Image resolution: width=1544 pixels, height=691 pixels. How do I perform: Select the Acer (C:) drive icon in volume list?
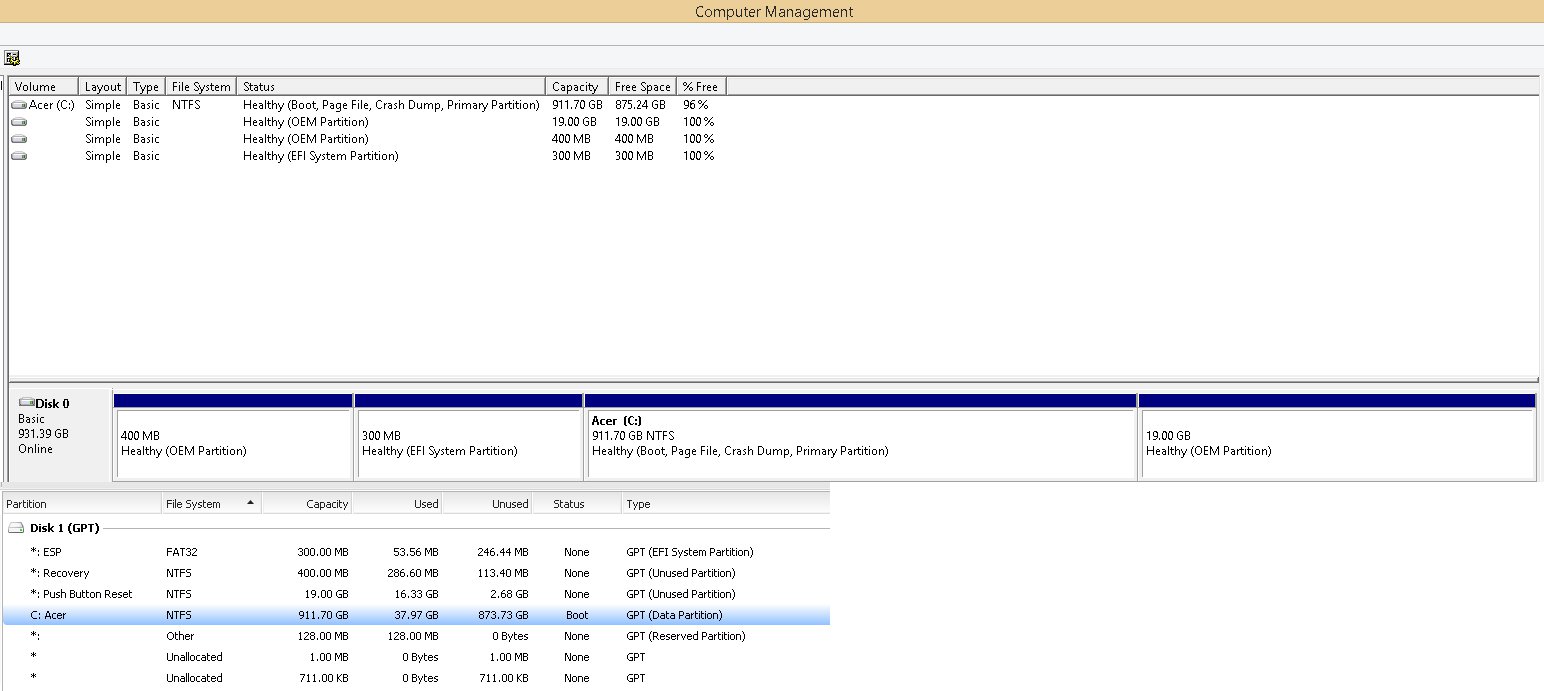(x=19, y=105)
